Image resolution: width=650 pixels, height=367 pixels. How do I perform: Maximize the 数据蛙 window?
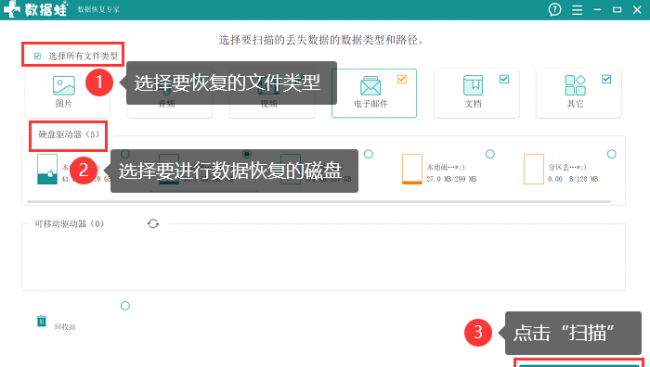pos(617,9)
